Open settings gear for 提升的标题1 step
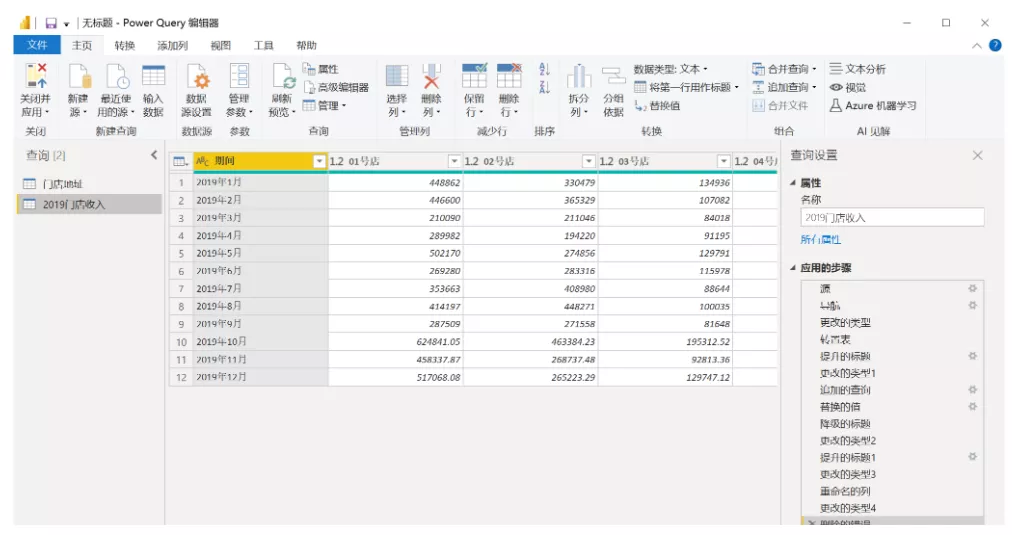The height and width of the screenshot is (535, 1012). pos(972,456)
